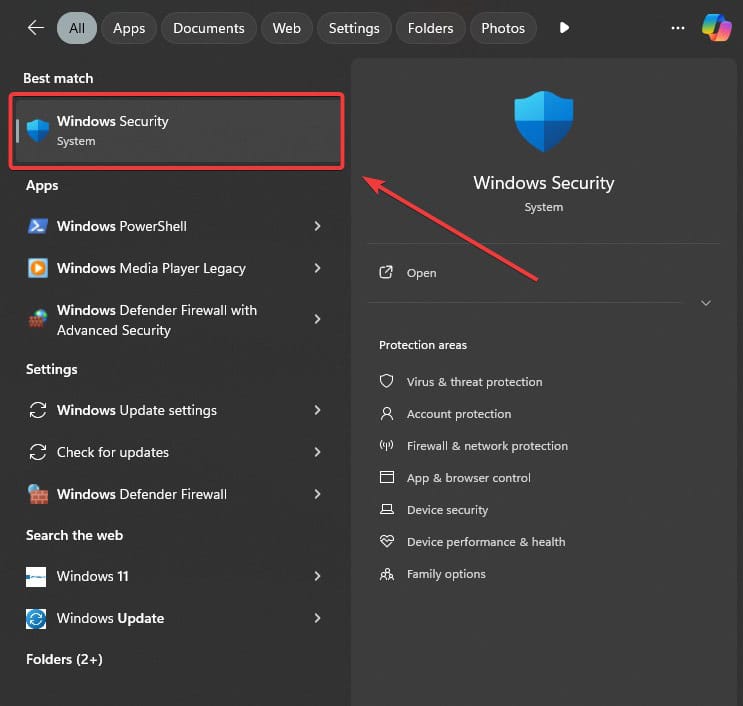Viewport: 743px width, 706px height.
Task: Open Account protection link
Action: click(459, 414)
